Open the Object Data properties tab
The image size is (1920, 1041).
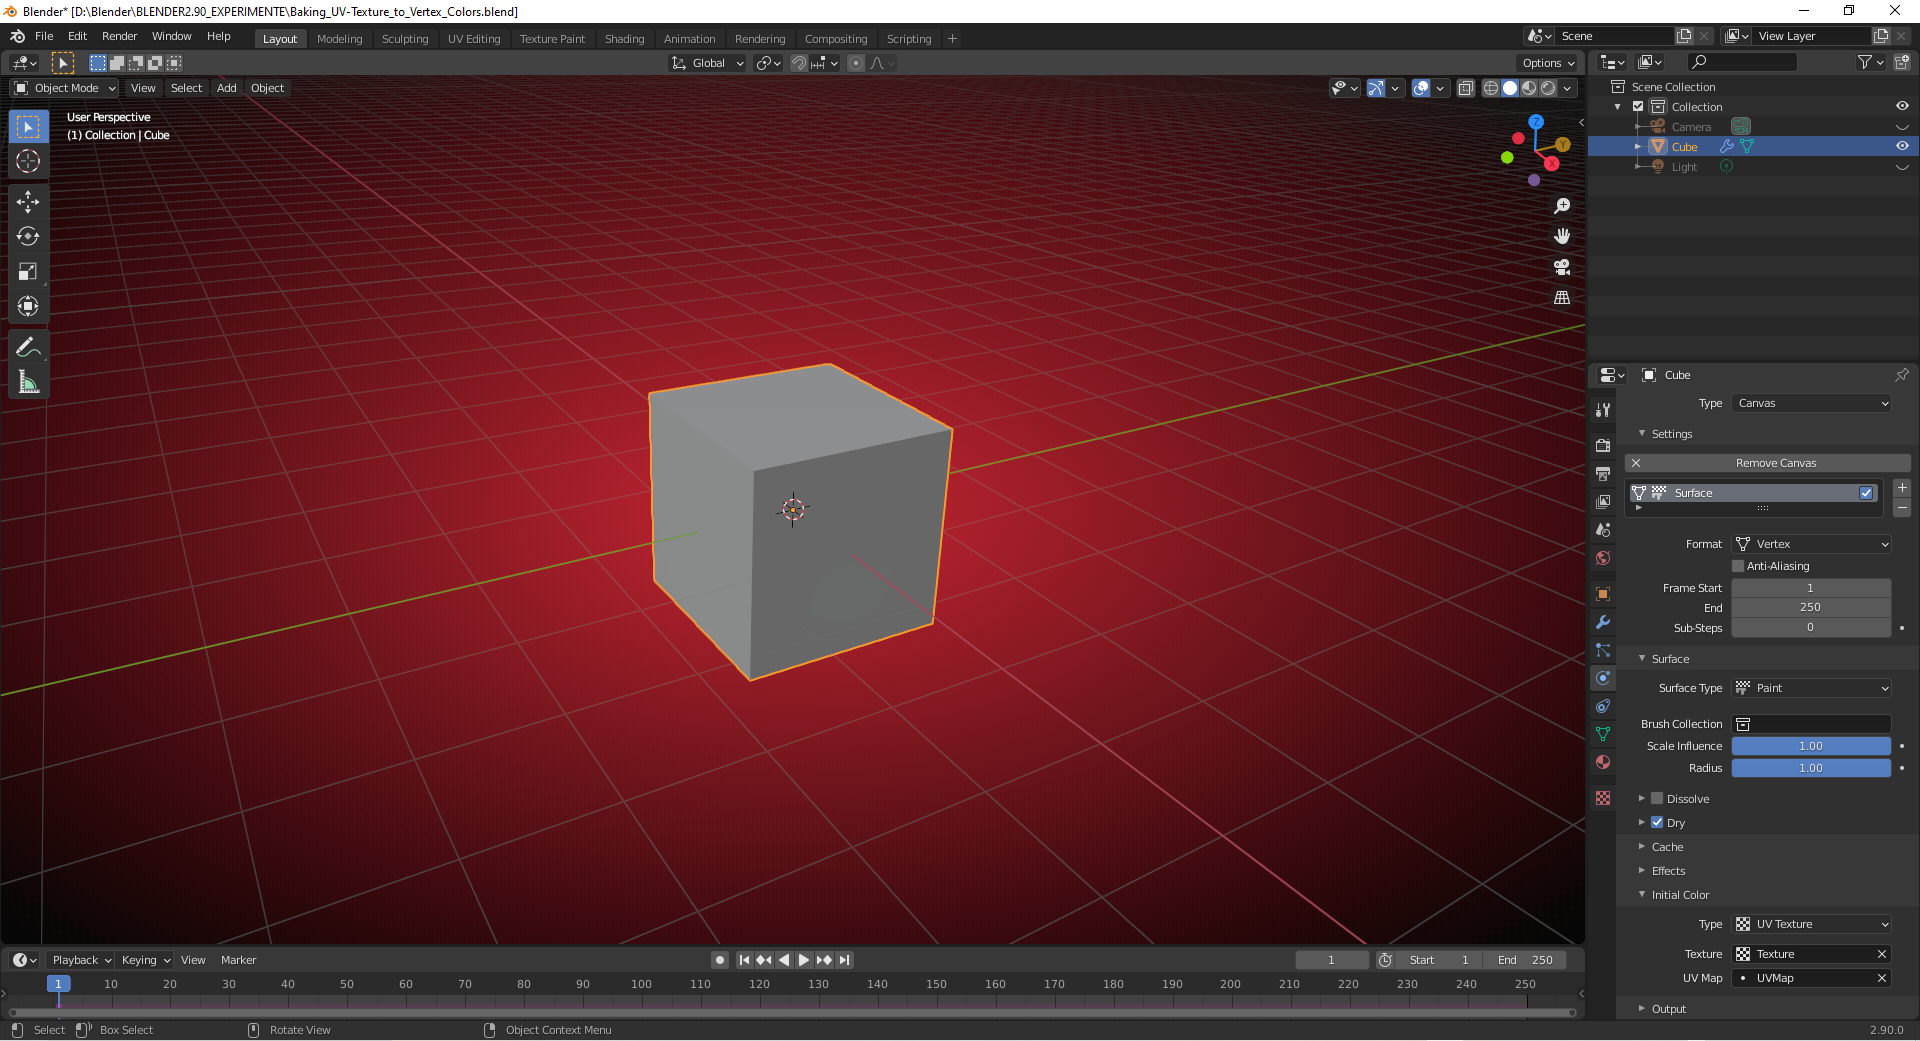coord(1603,734)
